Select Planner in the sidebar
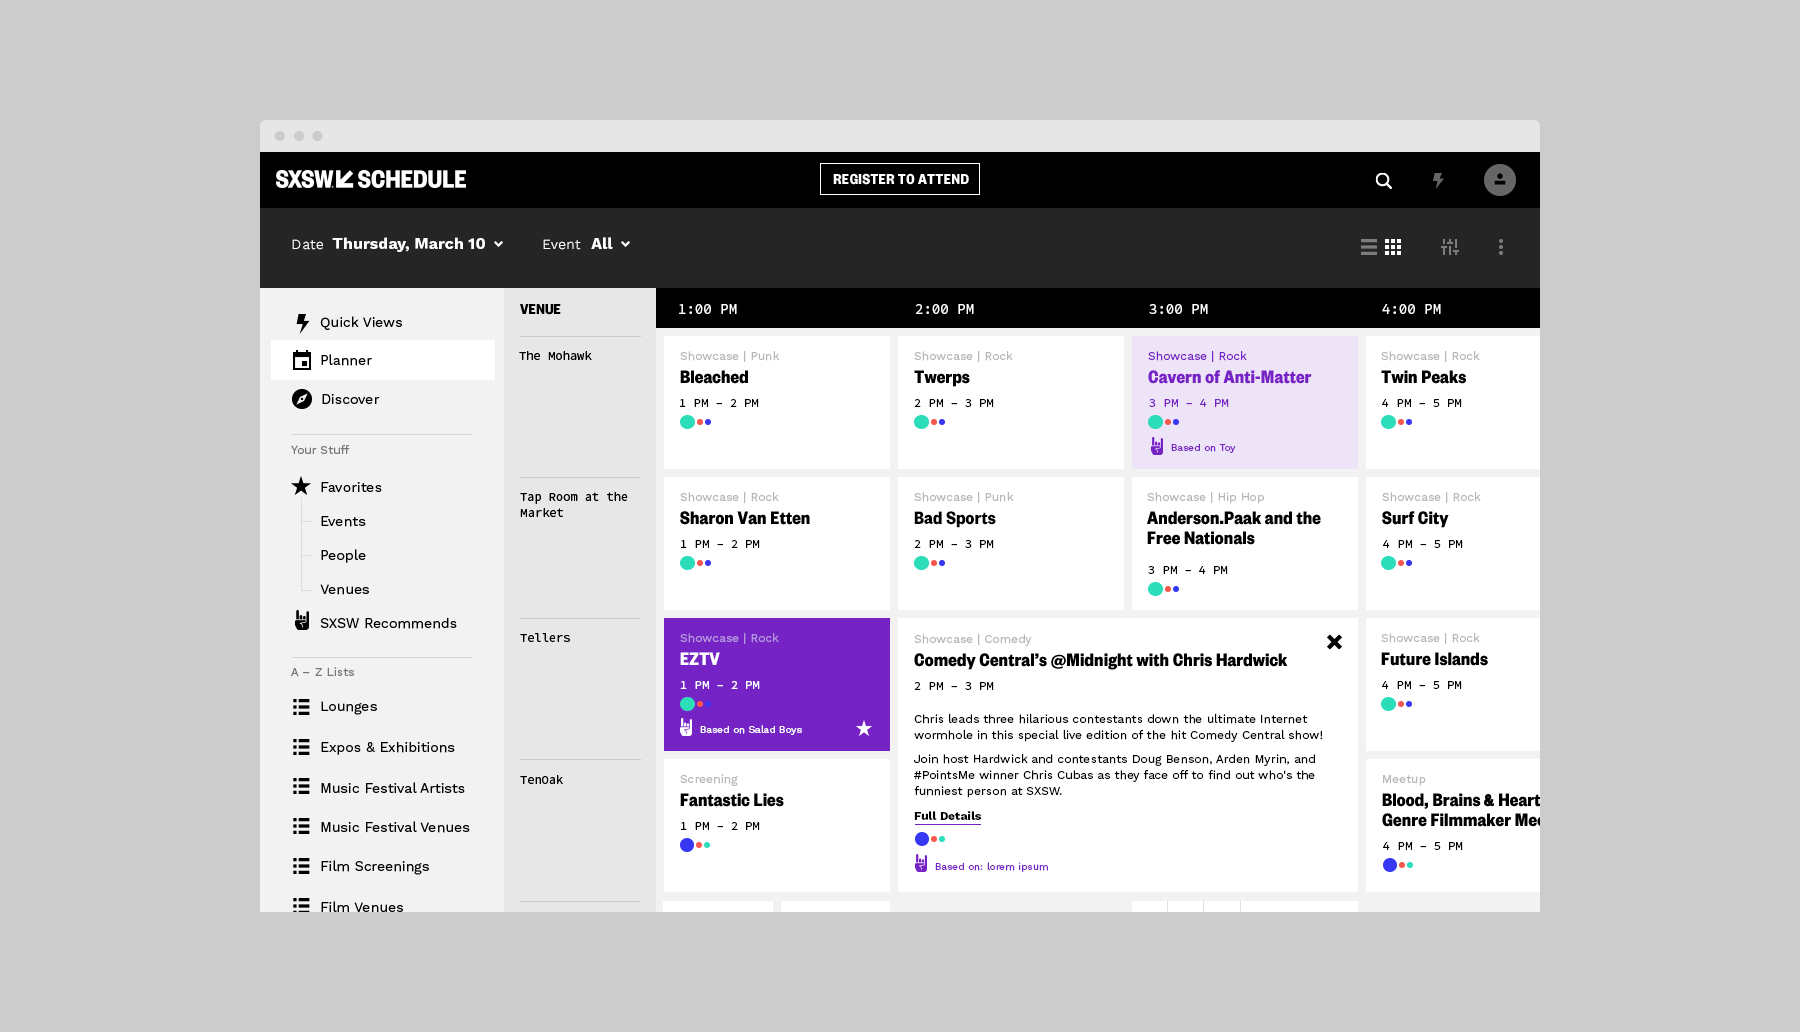This screenshot has height=1032, width=1800. click(345, 360)
